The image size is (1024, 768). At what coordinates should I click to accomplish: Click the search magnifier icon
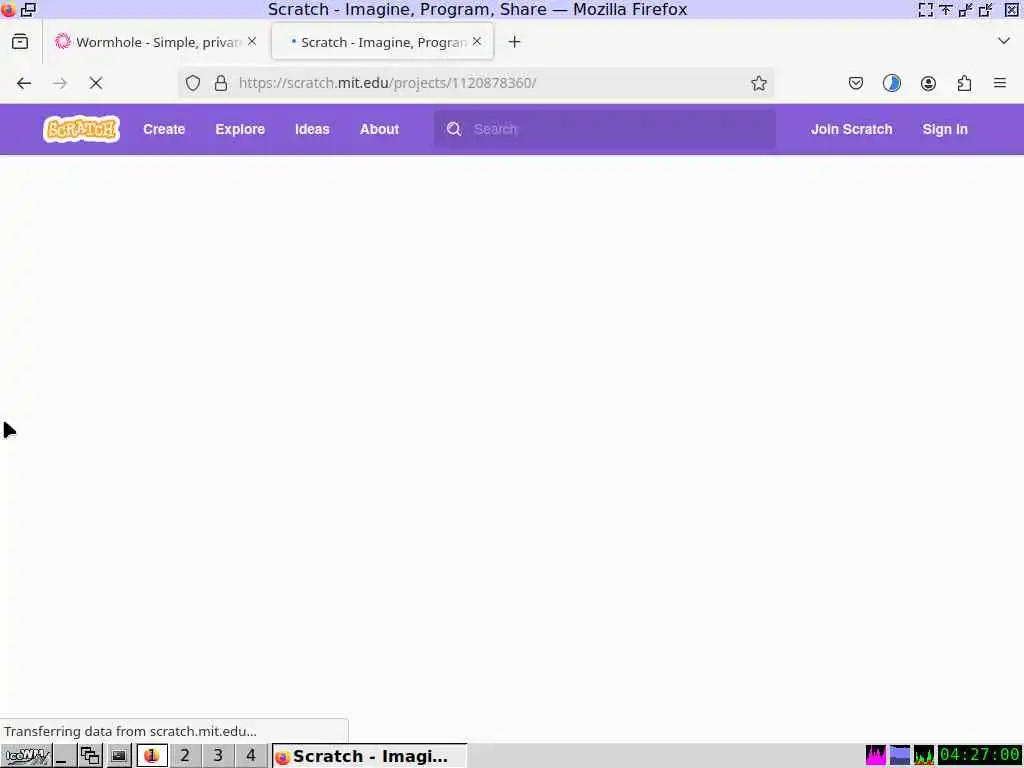(x=454, y=129)
